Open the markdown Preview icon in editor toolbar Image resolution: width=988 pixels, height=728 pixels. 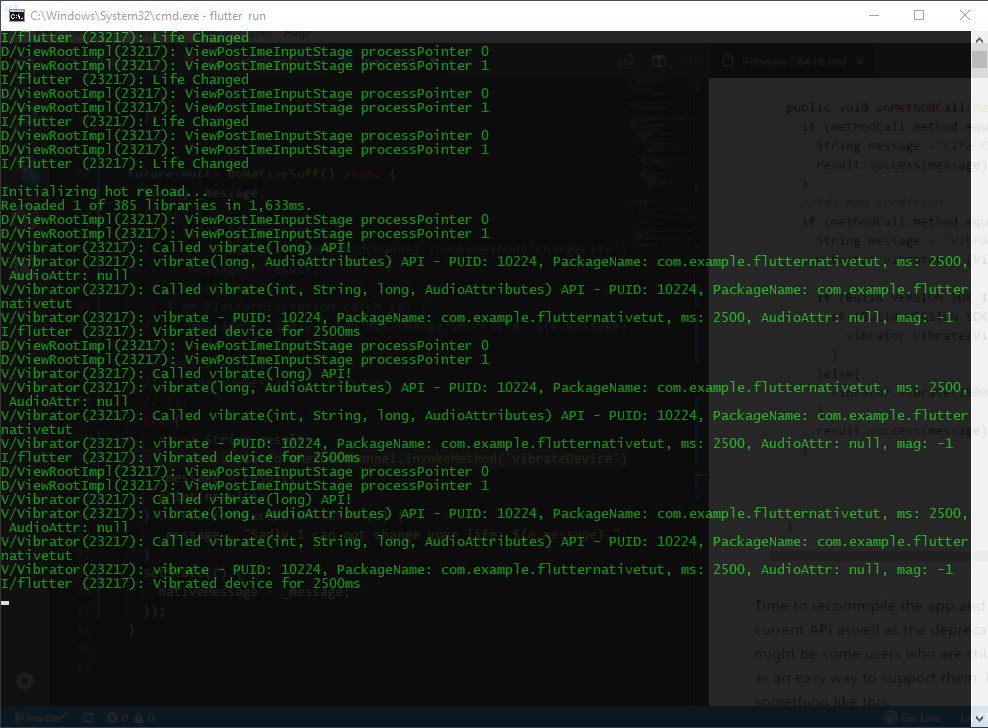coord(628,61)
